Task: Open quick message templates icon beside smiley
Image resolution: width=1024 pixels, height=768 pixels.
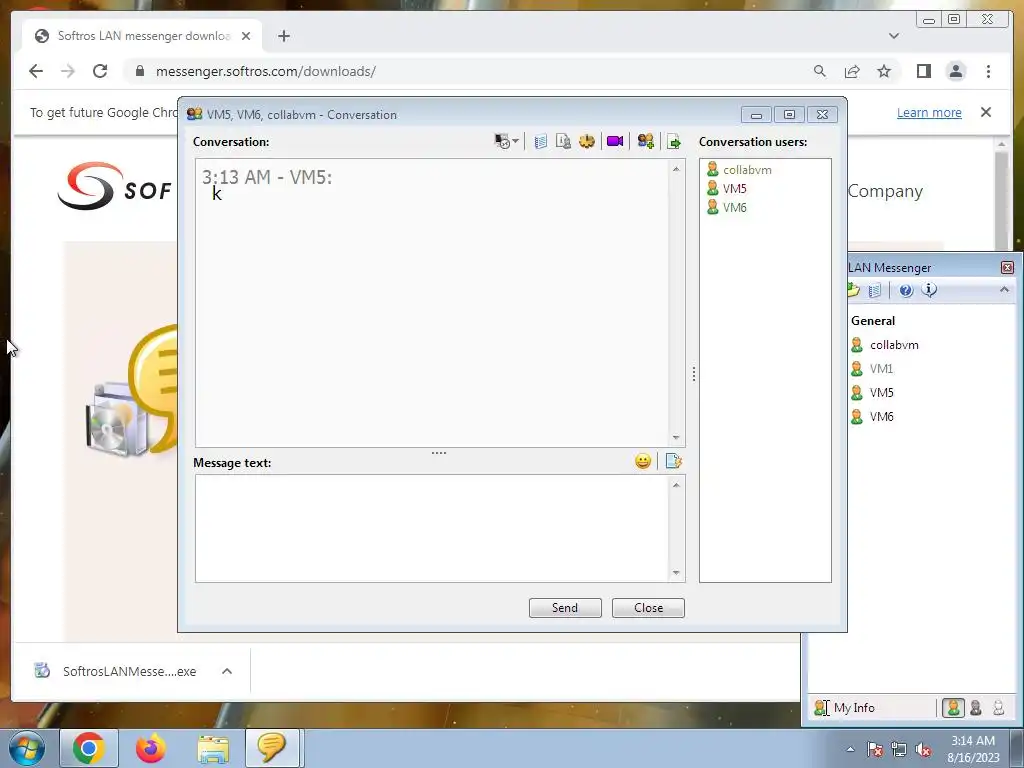Action: tap(673, 461)
